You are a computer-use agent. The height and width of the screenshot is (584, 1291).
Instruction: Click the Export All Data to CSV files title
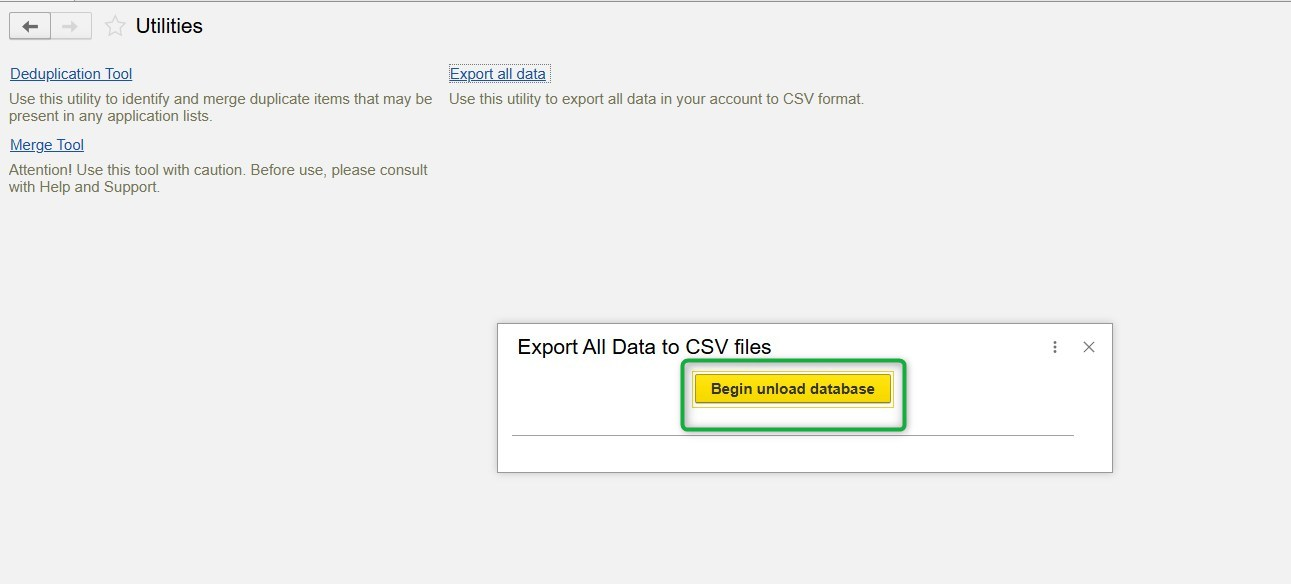coord(644,347)
